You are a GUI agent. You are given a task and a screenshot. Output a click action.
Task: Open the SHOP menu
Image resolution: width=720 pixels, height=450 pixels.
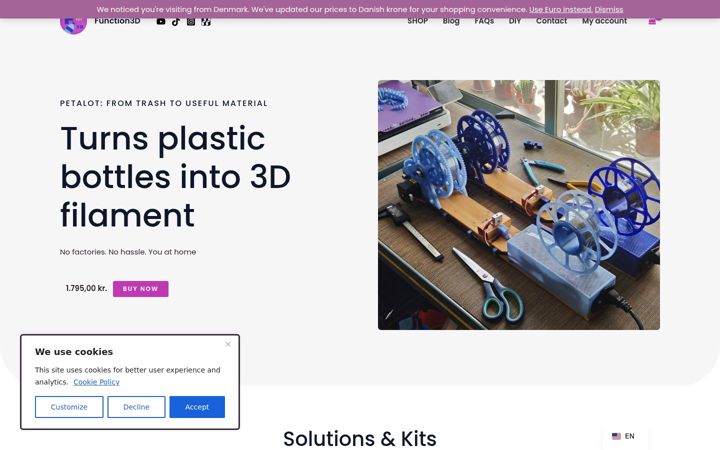417,21
